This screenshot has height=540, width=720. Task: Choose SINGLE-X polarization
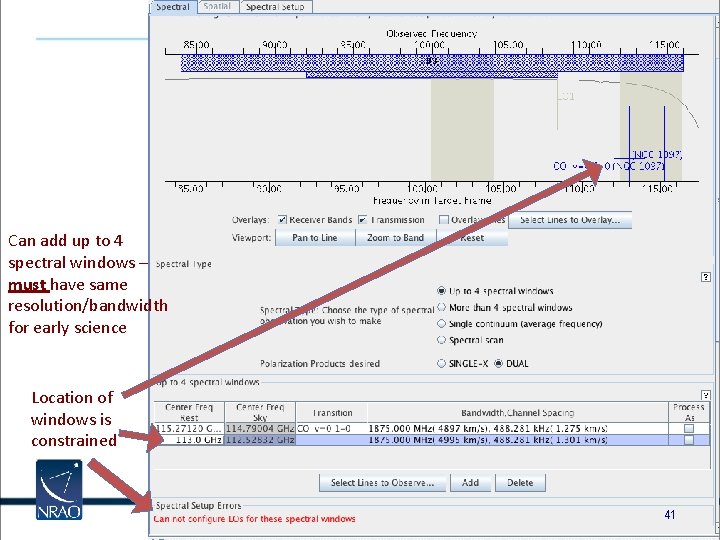(441, 364)
